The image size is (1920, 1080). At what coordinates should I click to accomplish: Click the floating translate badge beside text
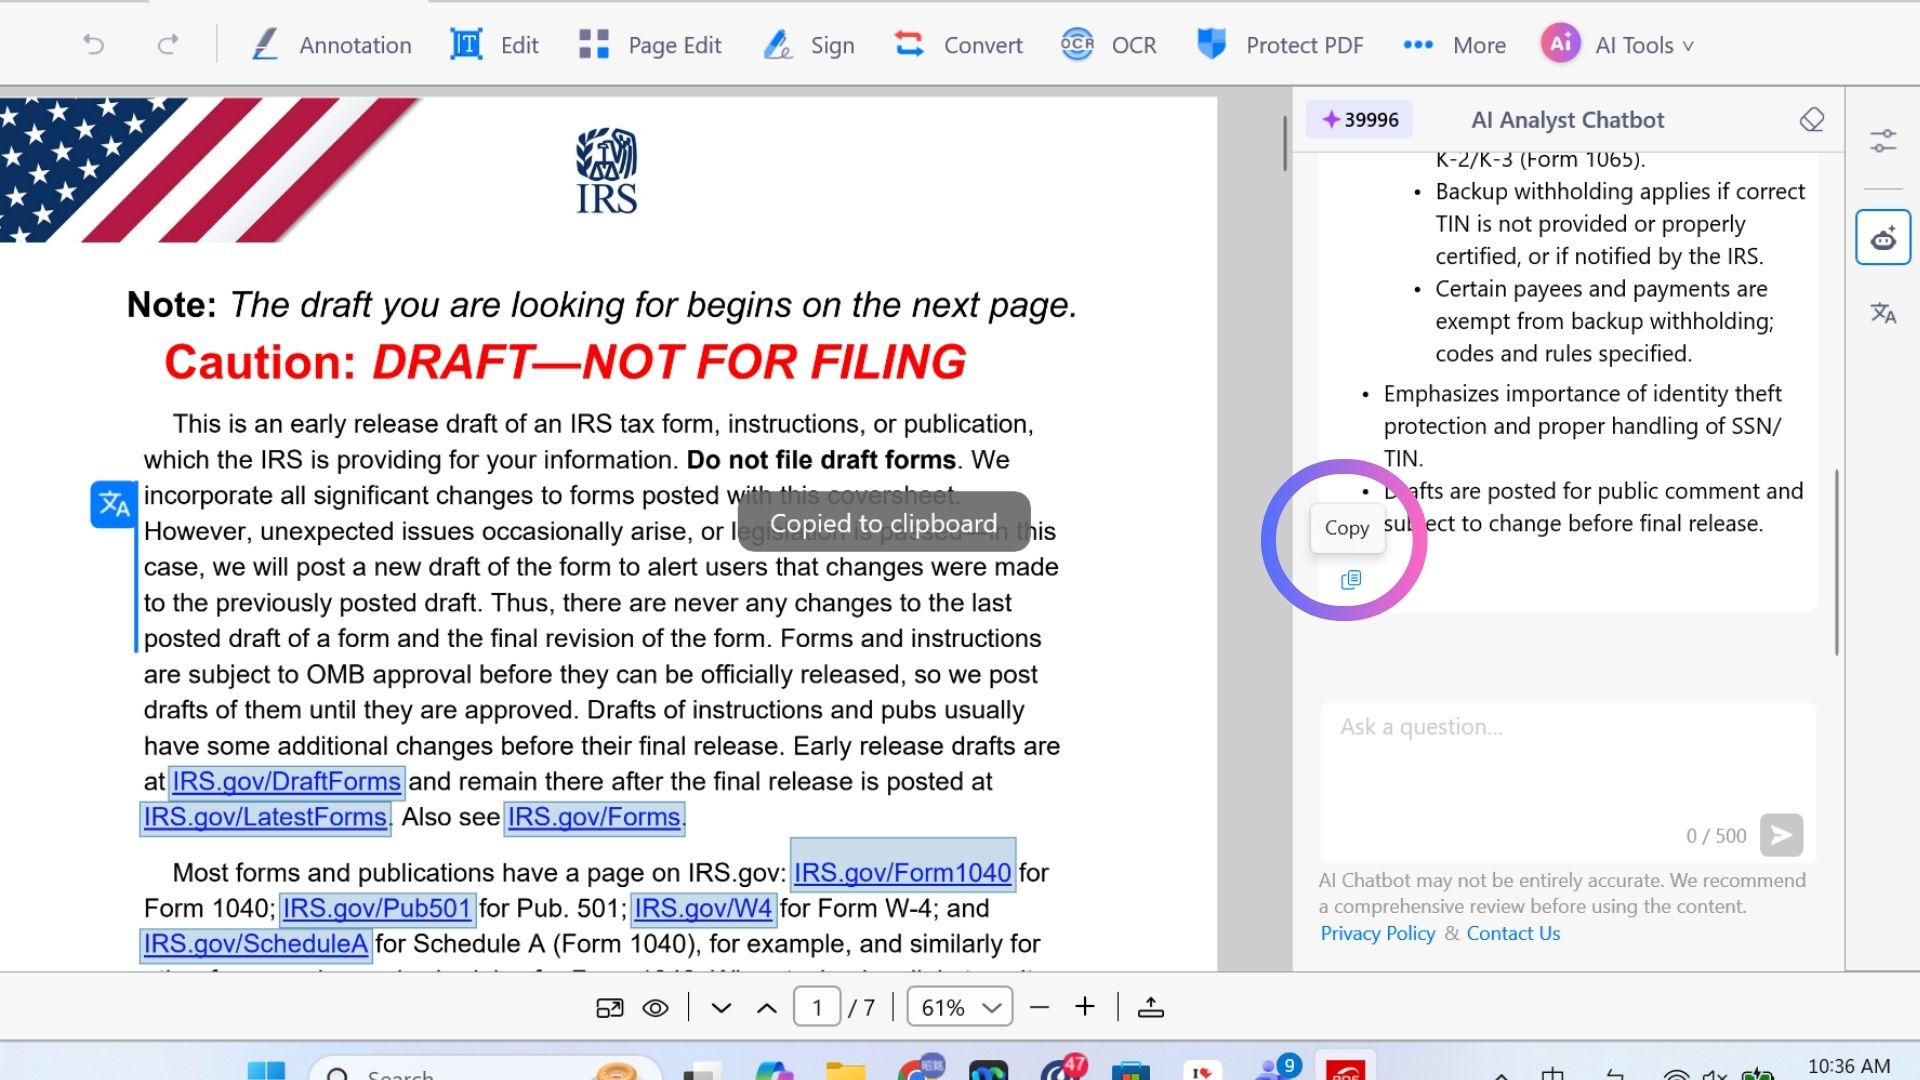click(113, 504)
